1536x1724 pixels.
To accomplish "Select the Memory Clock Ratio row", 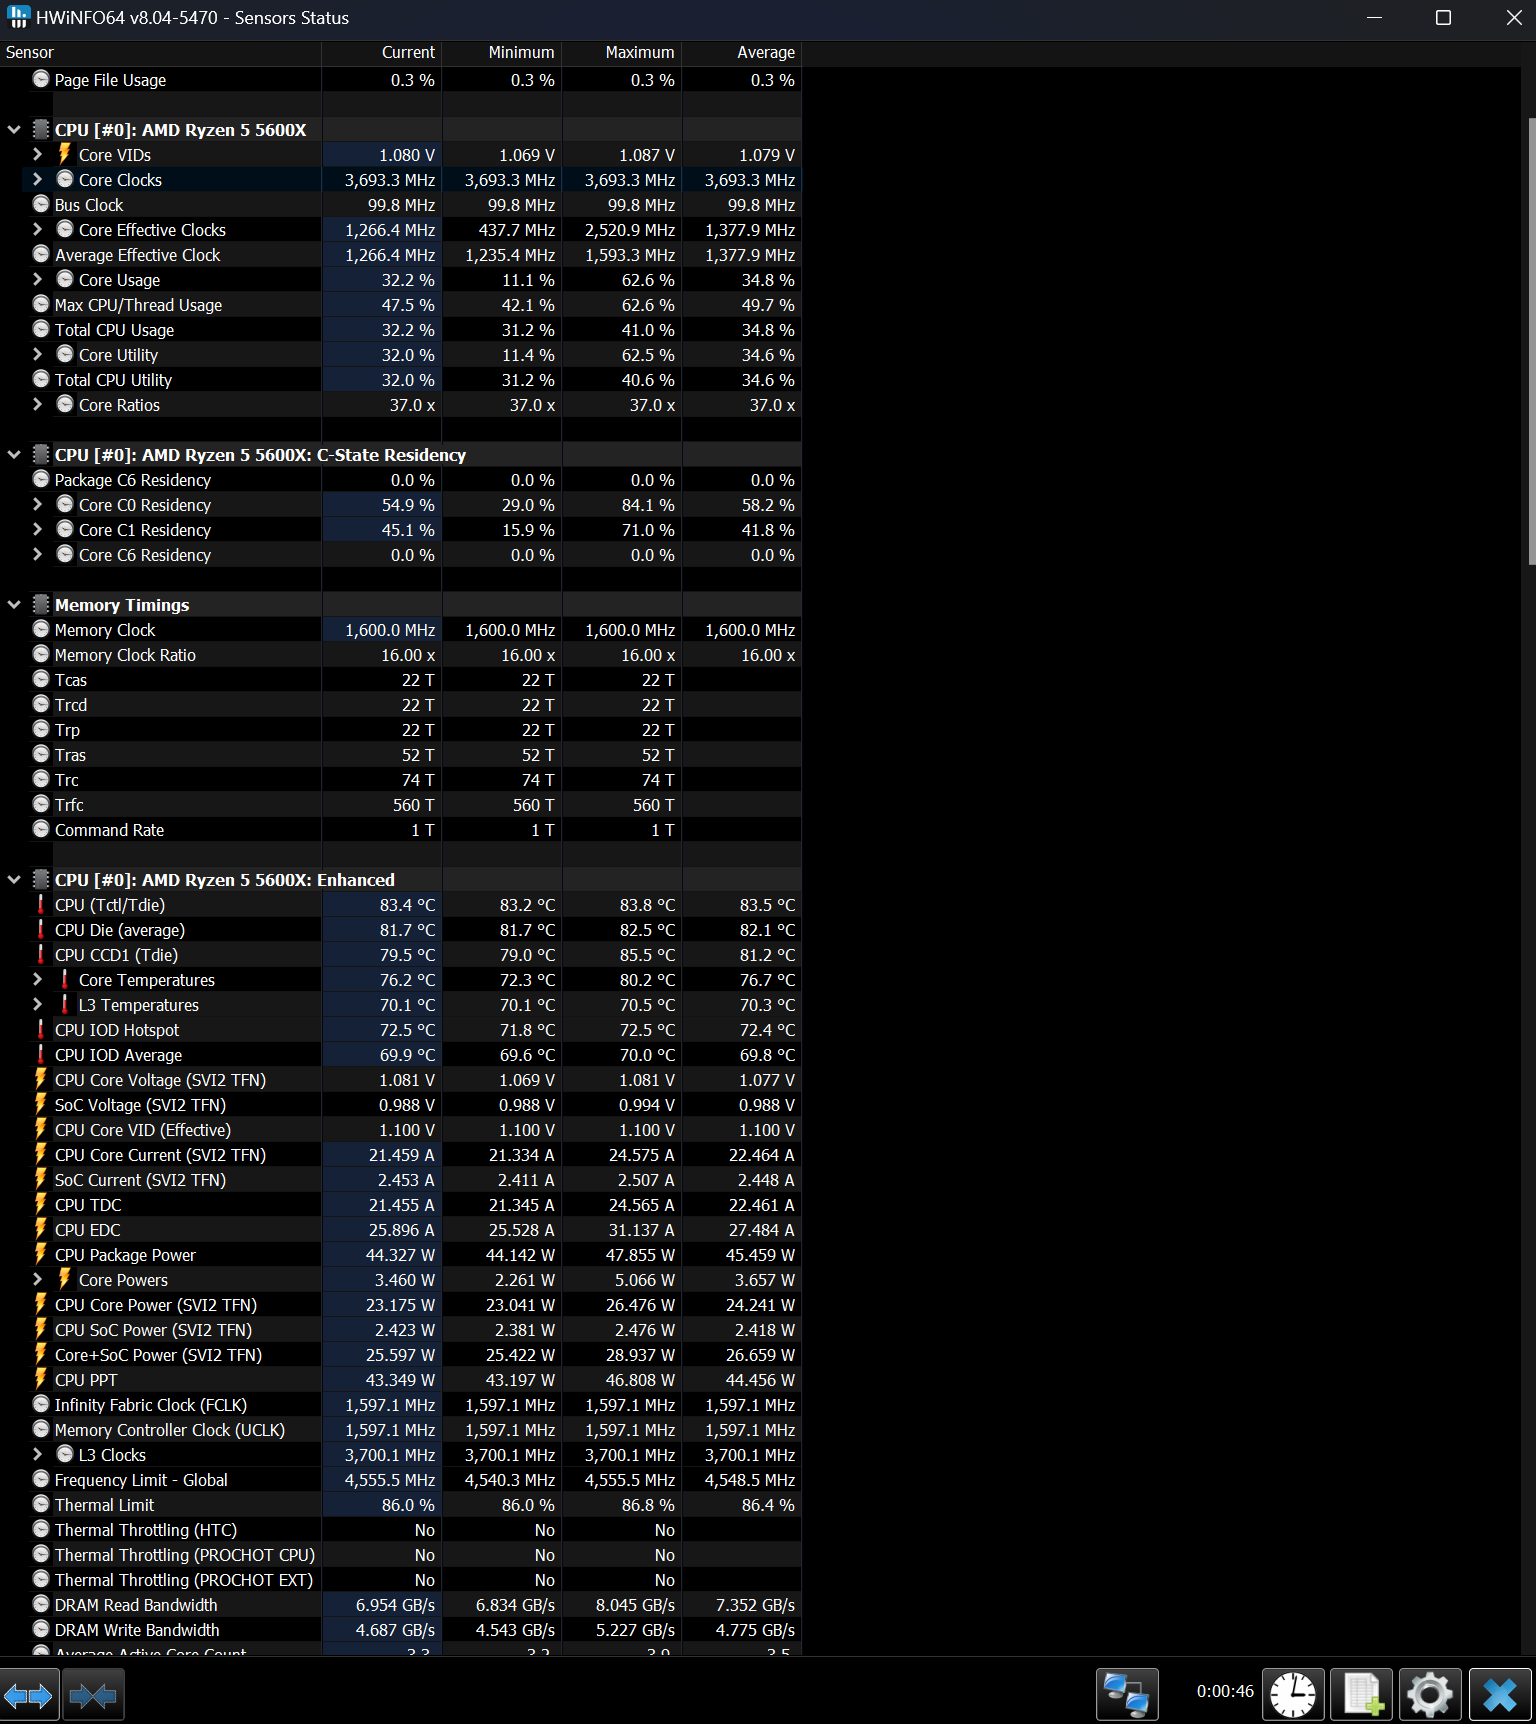I will (400, 654).
